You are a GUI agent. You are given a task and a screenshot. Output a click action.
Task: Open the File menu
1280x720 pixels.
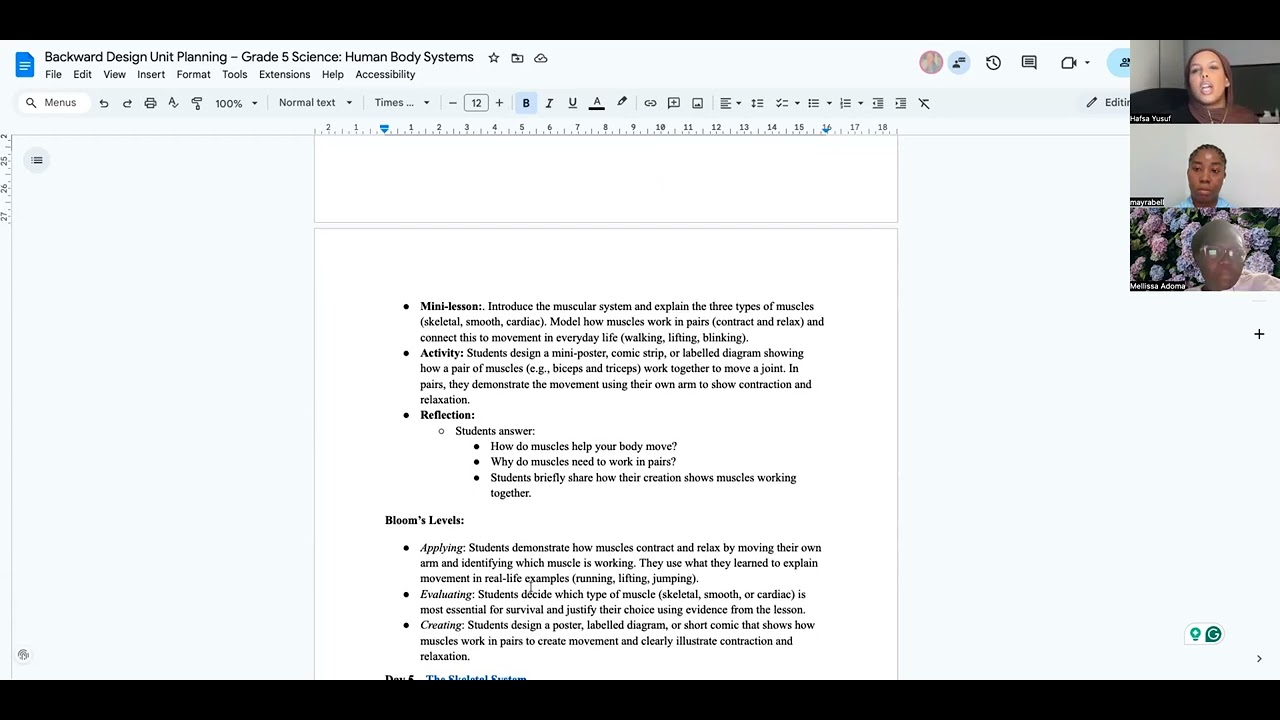[53, 75]
